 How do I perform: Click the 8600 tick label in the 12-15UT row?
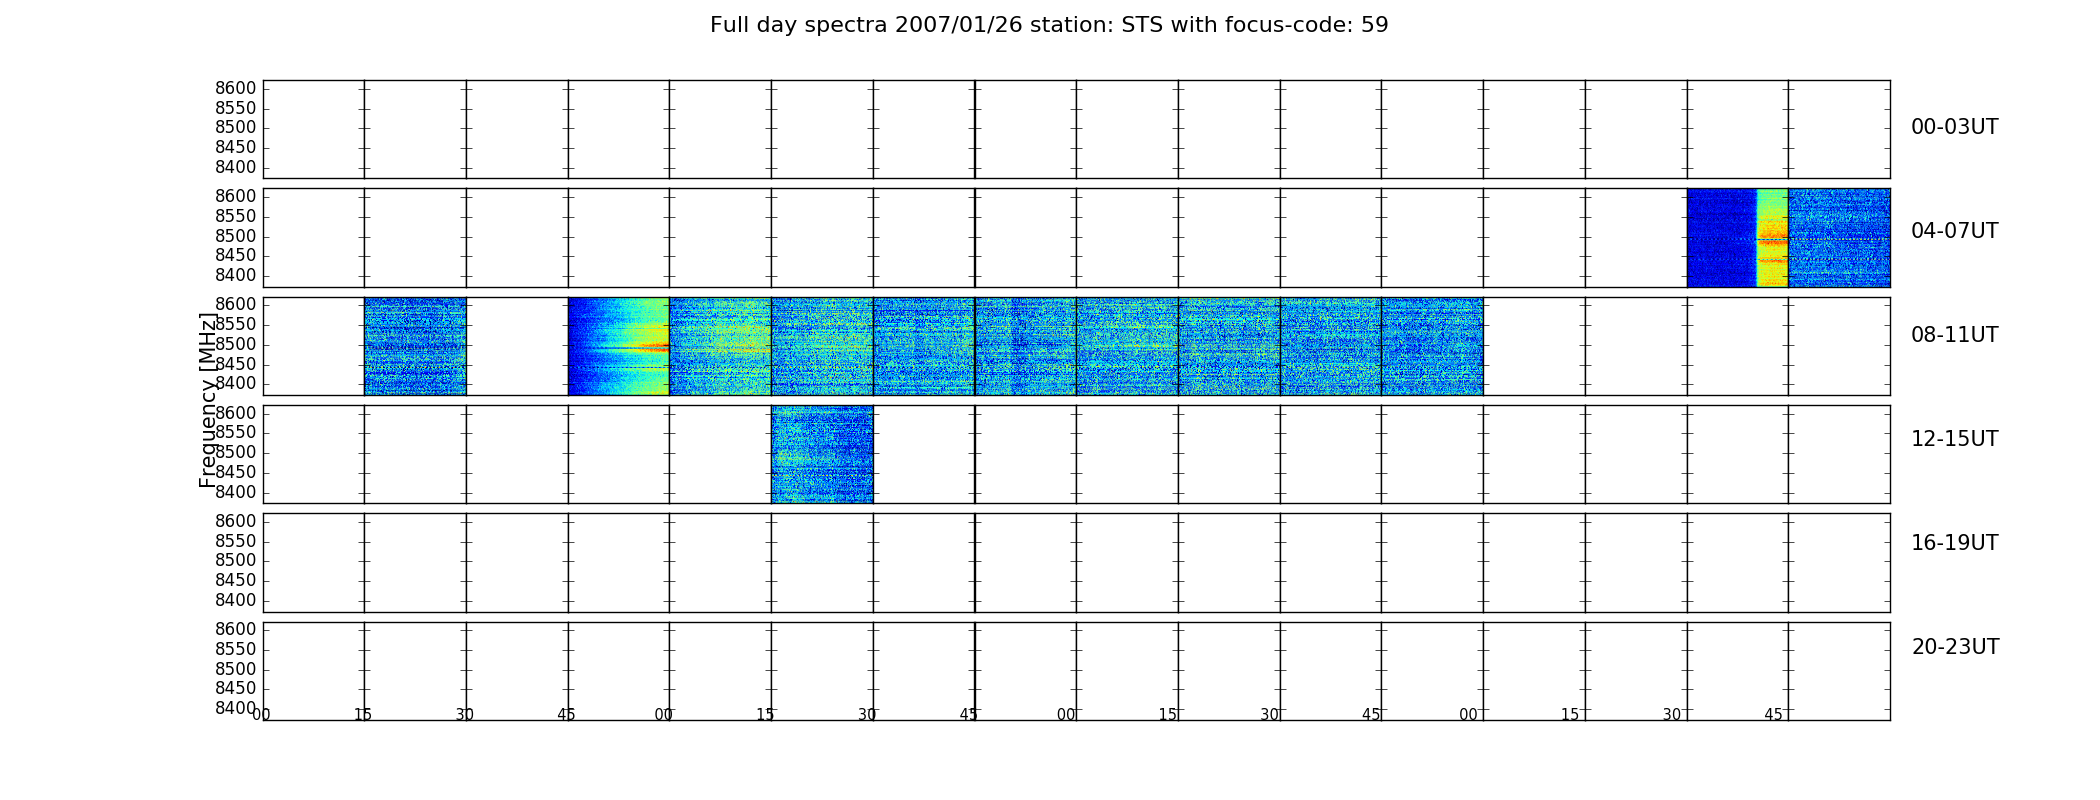(x=236, y=413)
